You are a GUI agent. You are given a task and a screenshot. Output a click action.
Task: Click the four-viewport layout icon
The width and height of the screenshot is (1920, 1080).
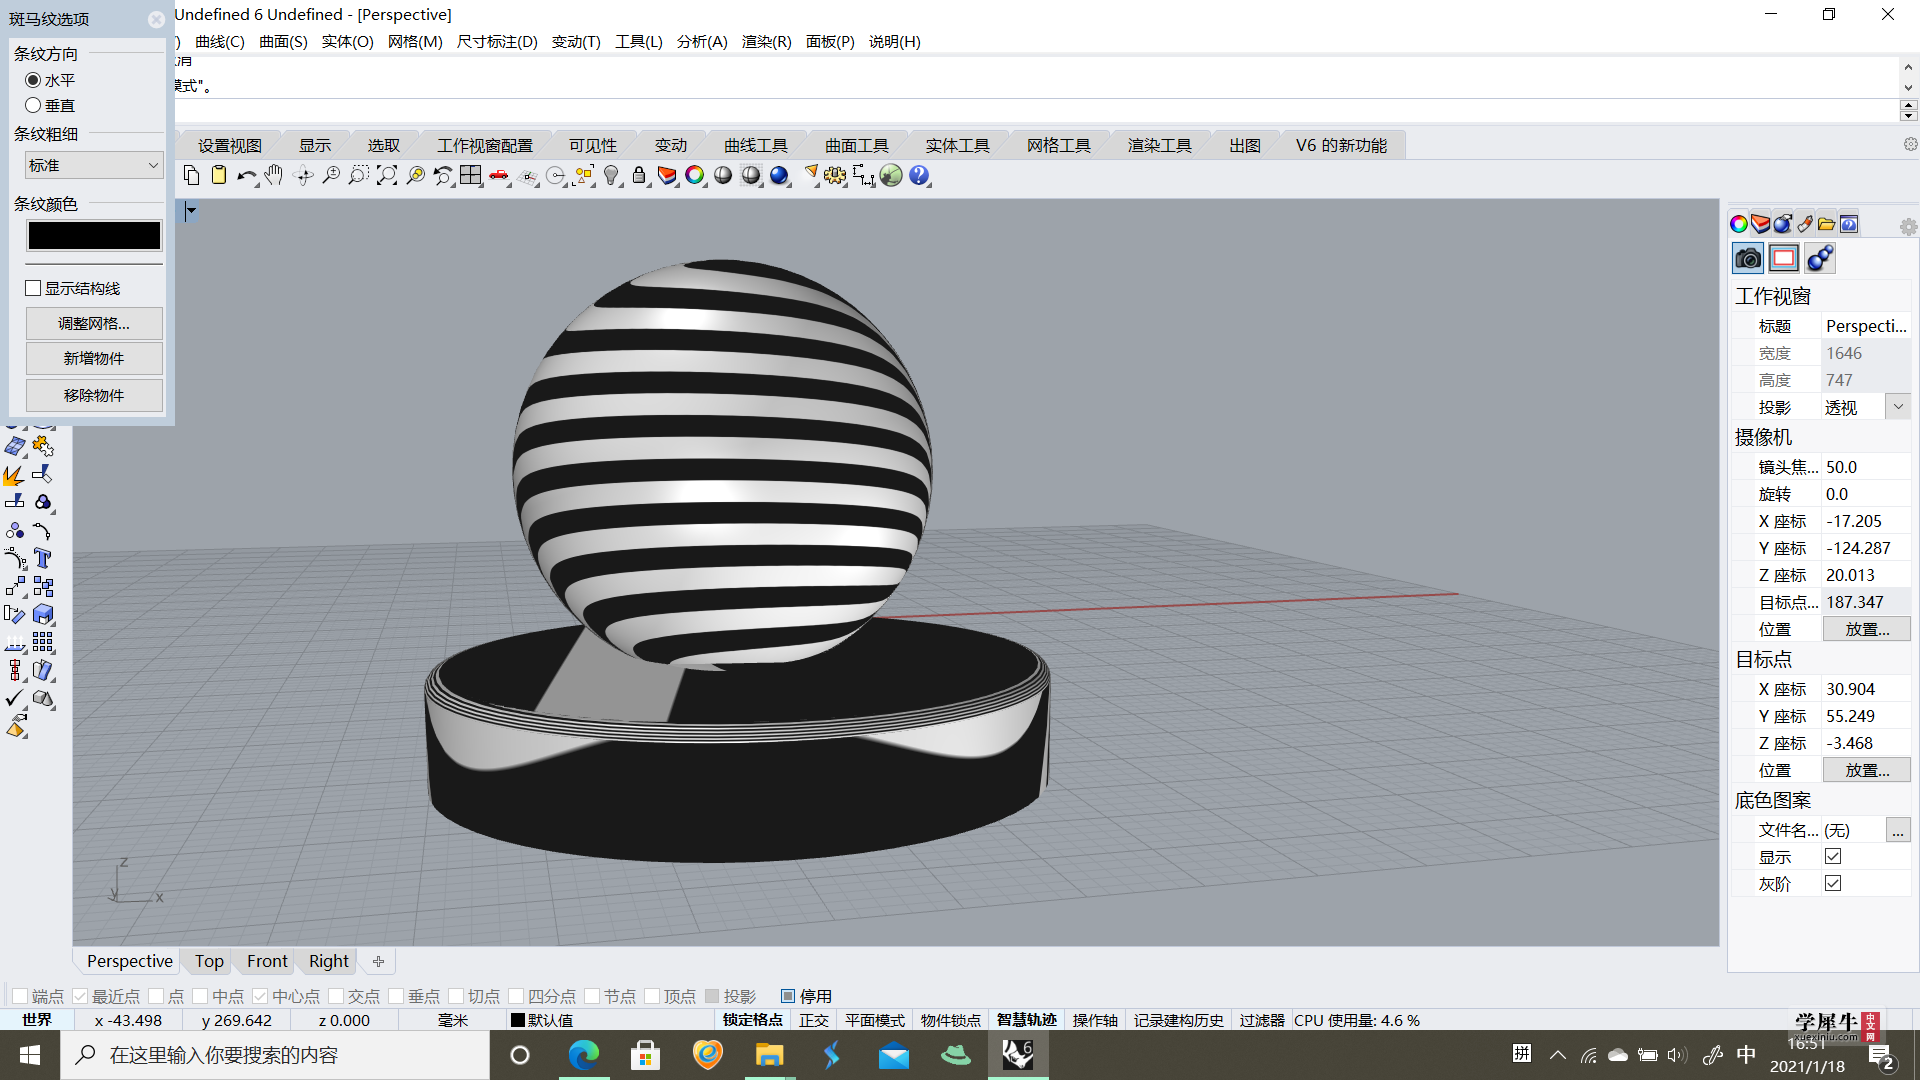tap(470, 176)
